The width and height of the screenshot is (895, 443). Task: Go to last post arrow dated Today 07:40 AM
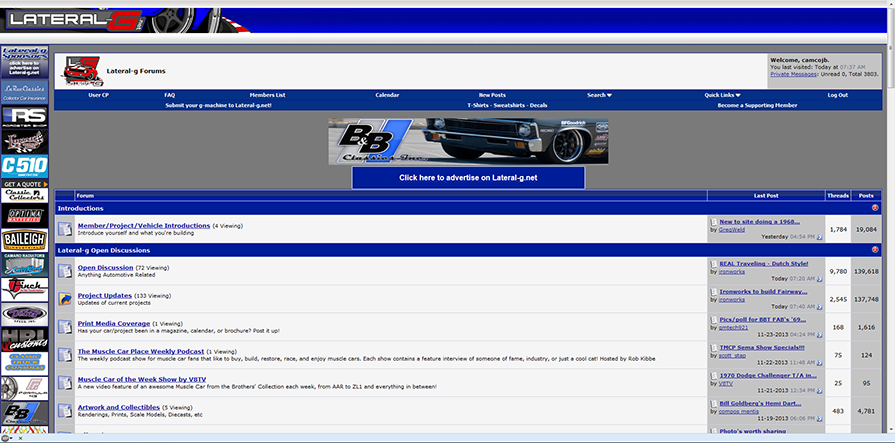pos(820,307)
